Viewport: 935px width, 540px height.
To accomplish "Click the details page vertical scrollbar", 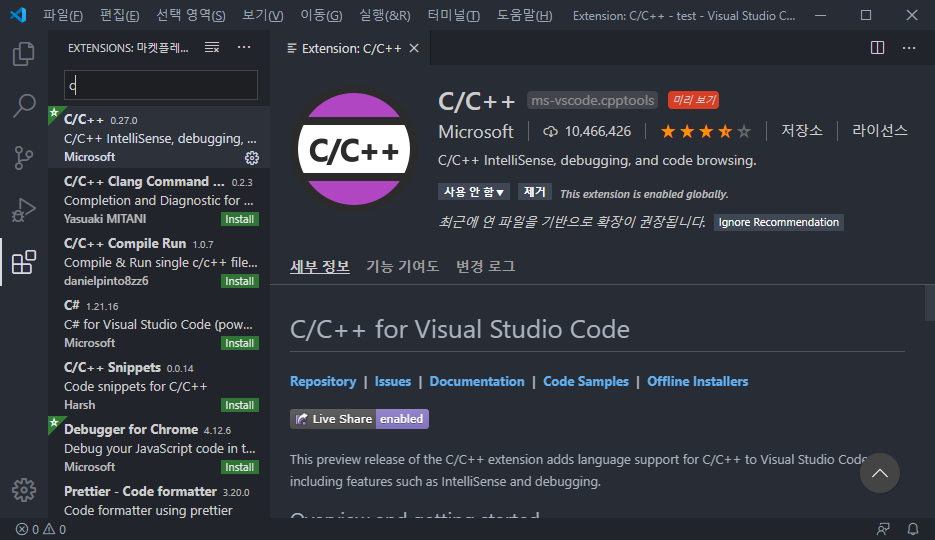I will tap(930, 303).
